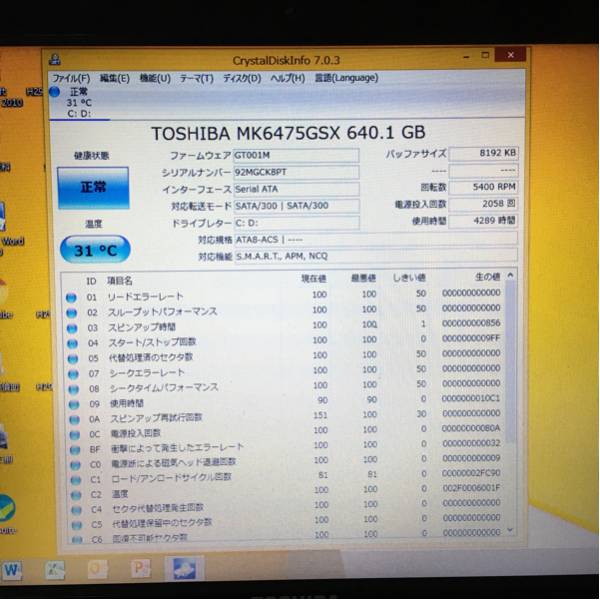Click status icon of row 07 シークエラーレート

pyautogui.click(x=73, y=374)
